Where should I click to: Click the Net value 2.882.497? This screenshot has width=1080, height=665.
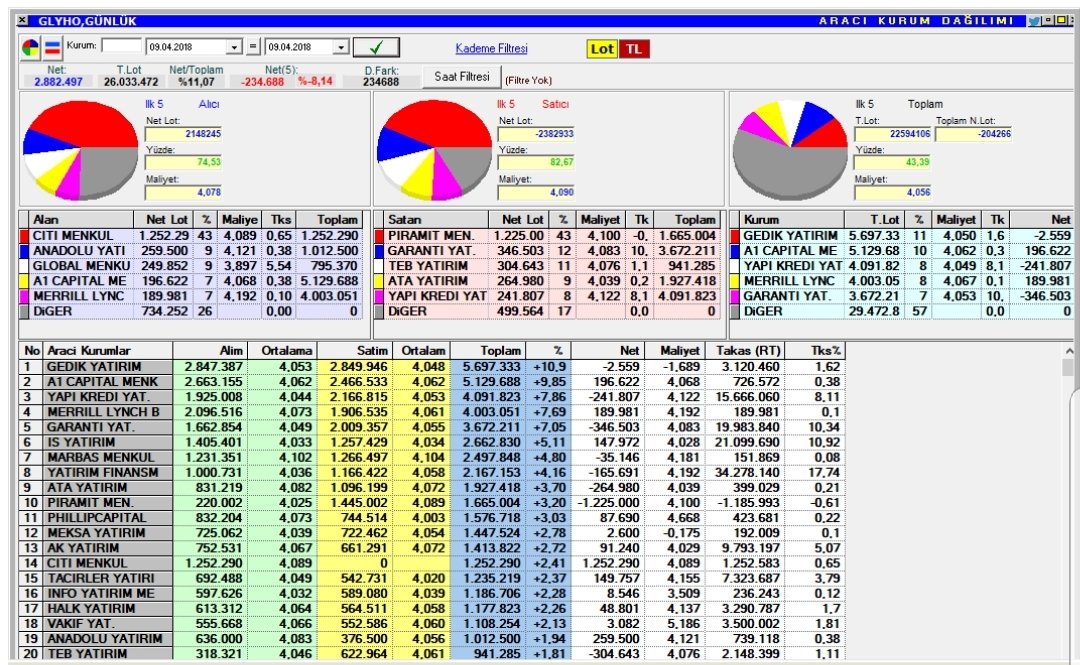click(58, 82)
